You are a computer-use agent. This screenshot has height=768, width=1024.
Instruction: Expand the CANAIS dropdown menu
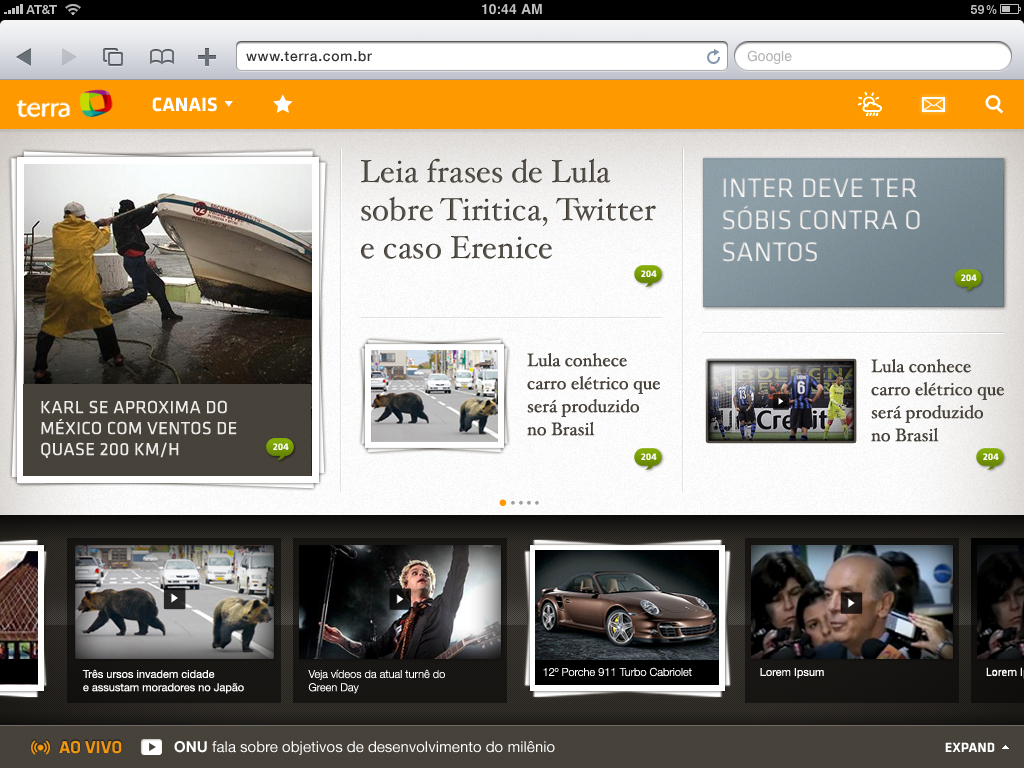[x=192, y=104]
